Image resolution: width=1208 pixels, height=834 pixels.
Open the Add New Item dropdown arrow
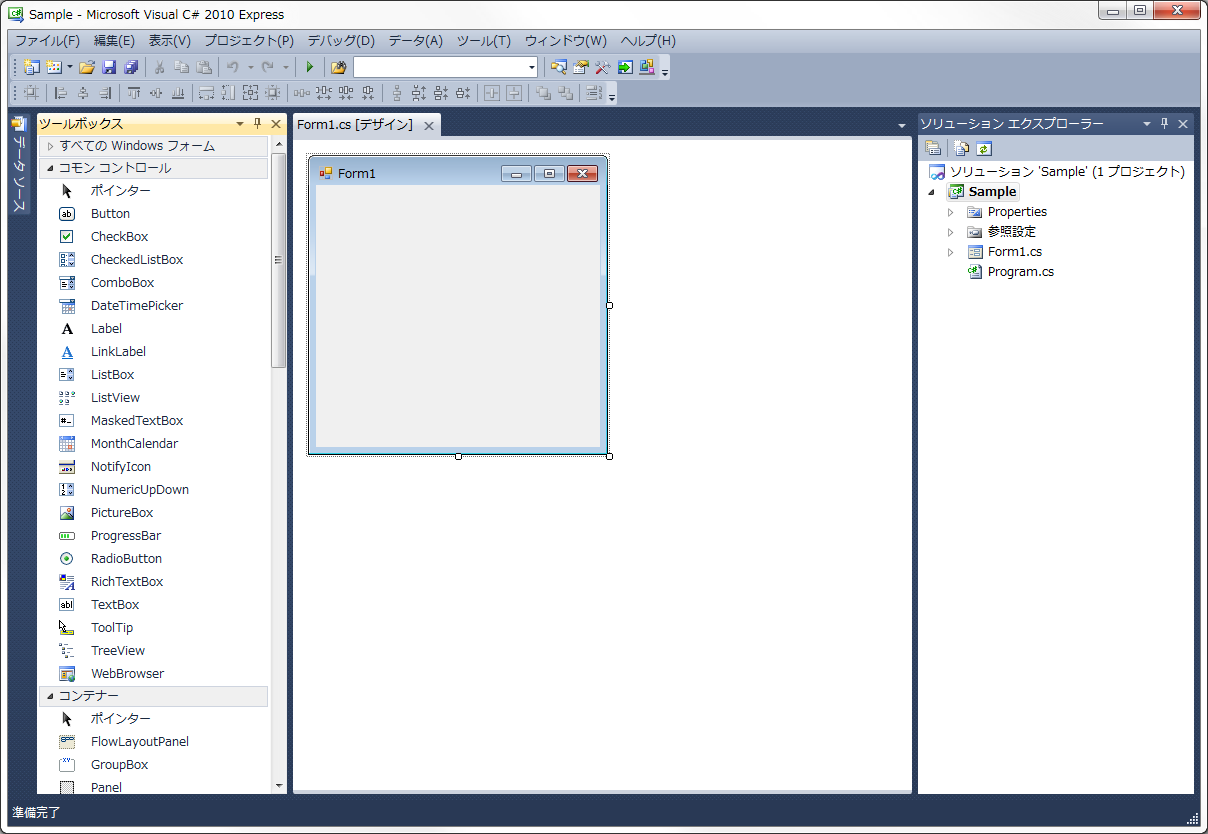69,67
